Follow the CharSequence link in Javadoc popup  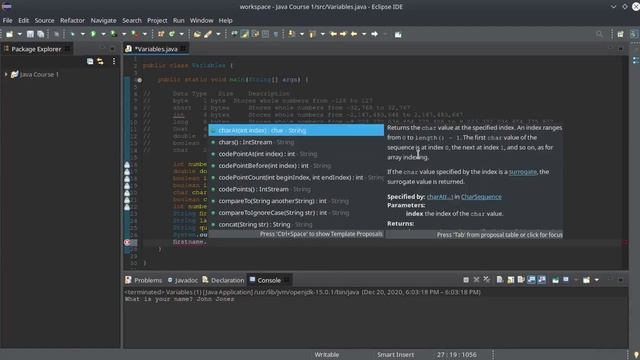pyautogui.click(x=481, y=197)
